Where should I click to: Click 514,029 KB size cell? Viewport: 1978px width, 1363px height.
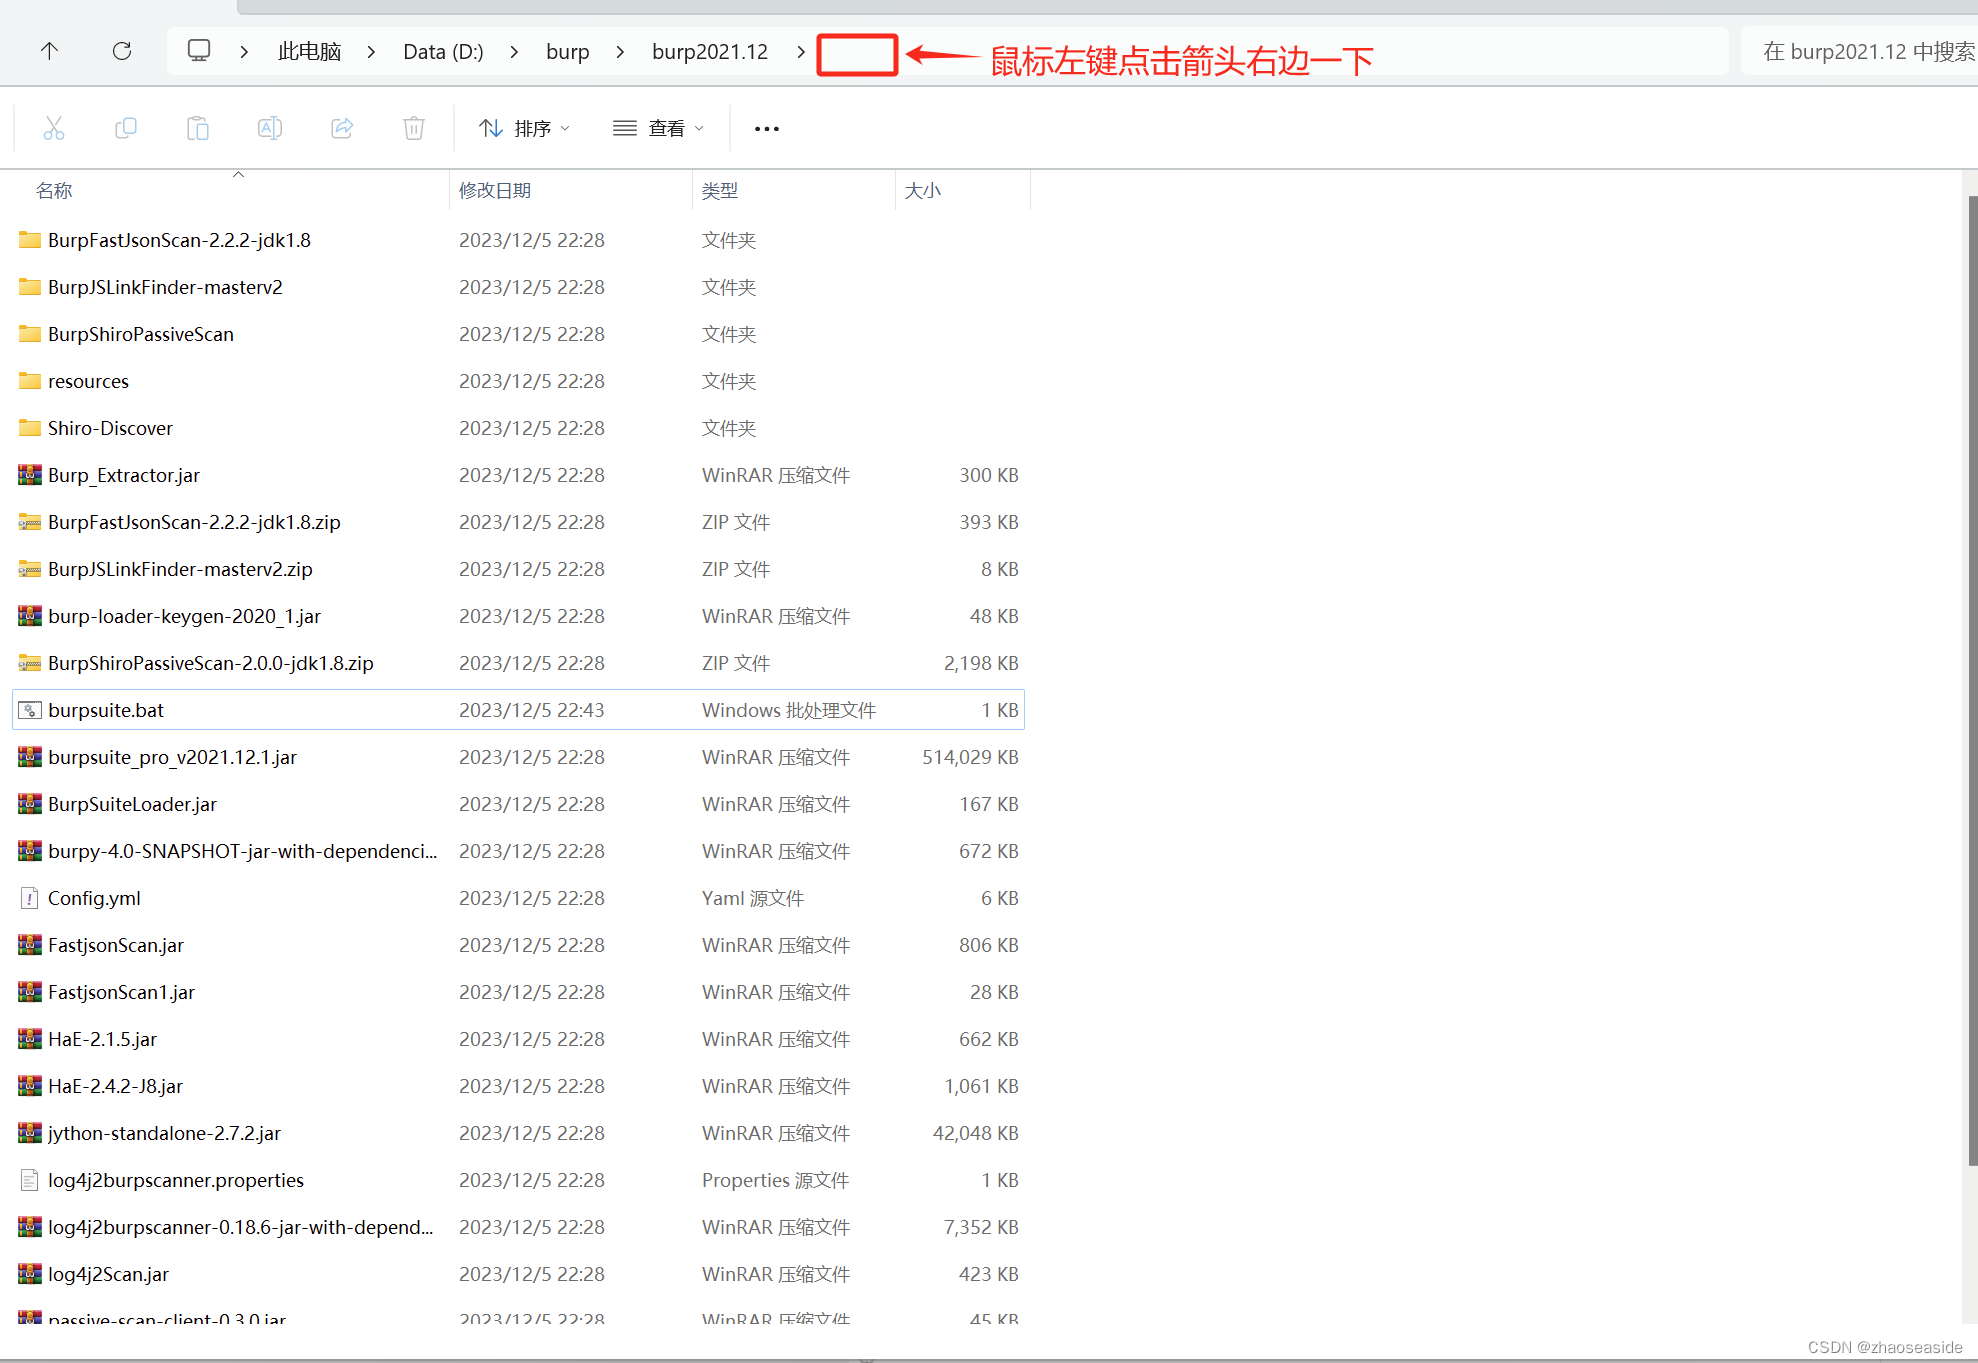click(x=970, y=757)
